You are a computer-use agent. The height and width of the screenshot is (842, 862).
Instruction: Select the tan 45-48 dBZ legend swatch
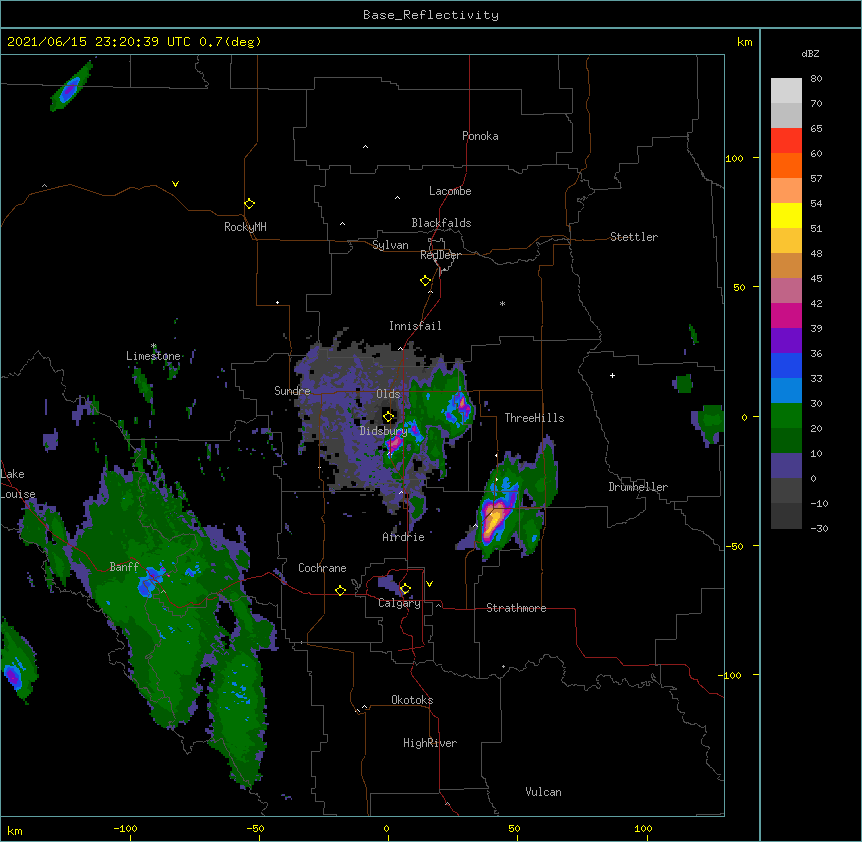786,265
